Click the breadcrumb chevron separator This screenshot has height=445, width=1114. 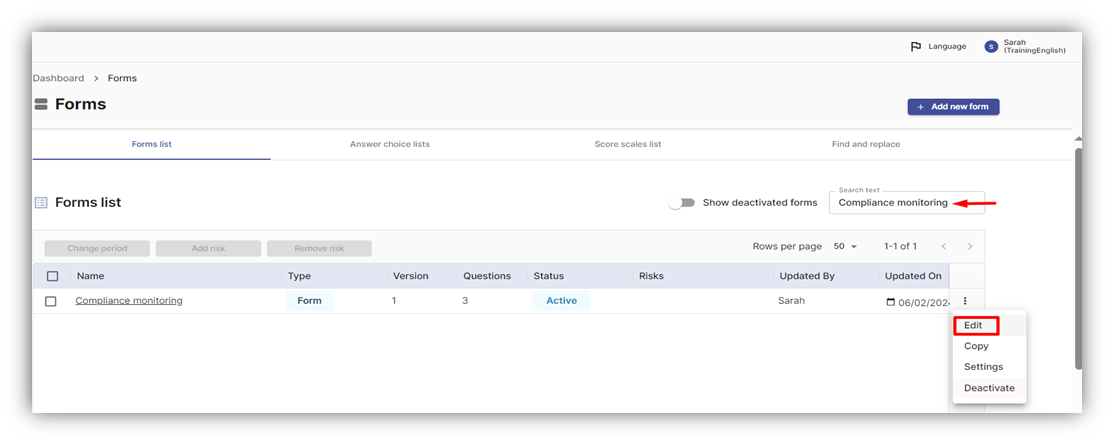point(96,78)
